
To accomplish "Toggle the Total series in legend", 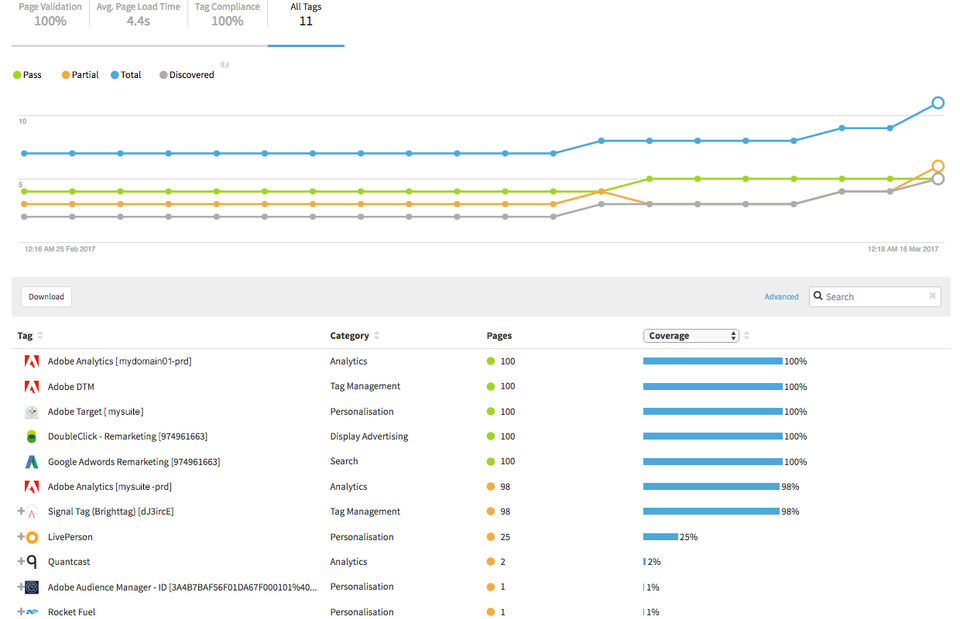I will pos(126,75).
